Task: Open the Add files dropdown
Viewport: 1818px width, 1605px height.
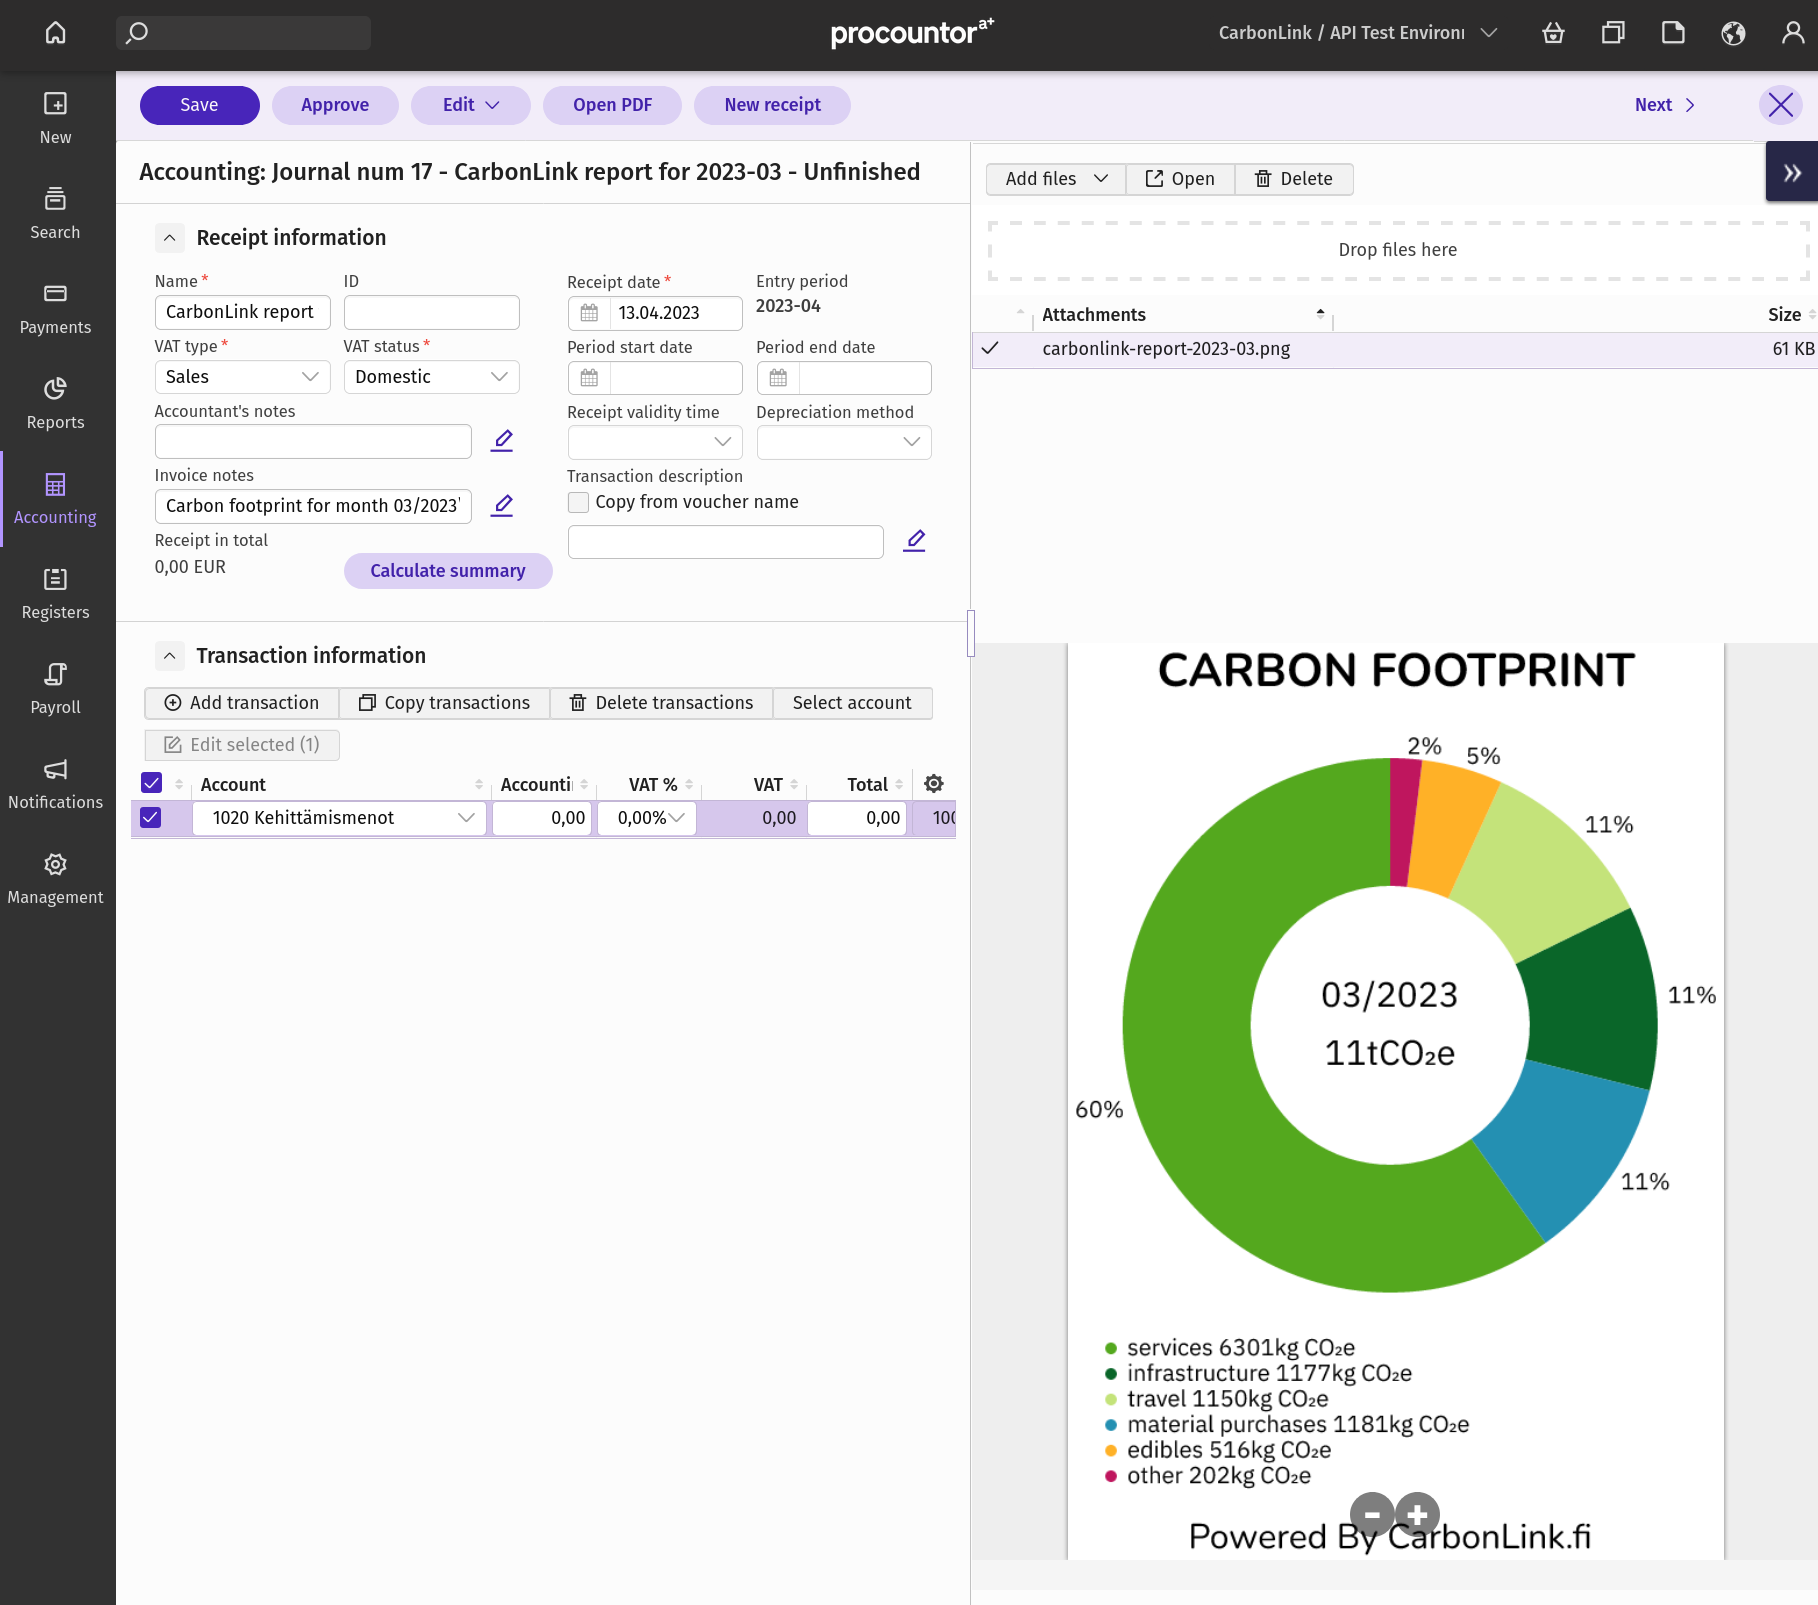Action: [x=1056, y=179]
